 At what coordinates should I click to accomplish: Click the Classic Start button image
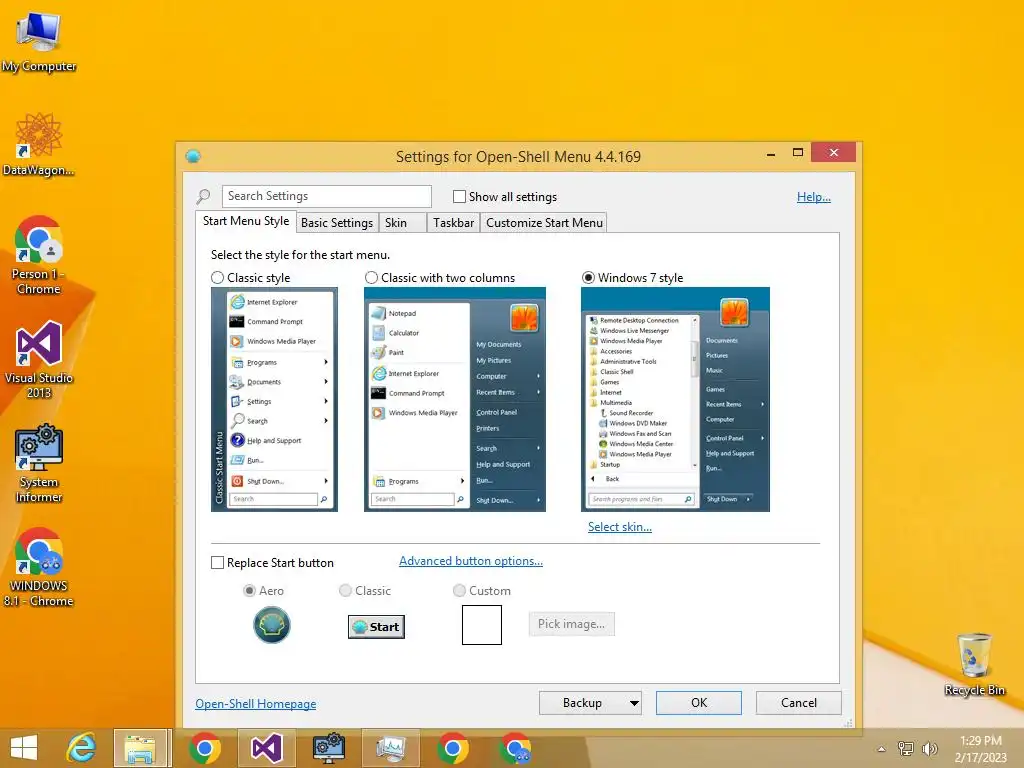(376, 627)
